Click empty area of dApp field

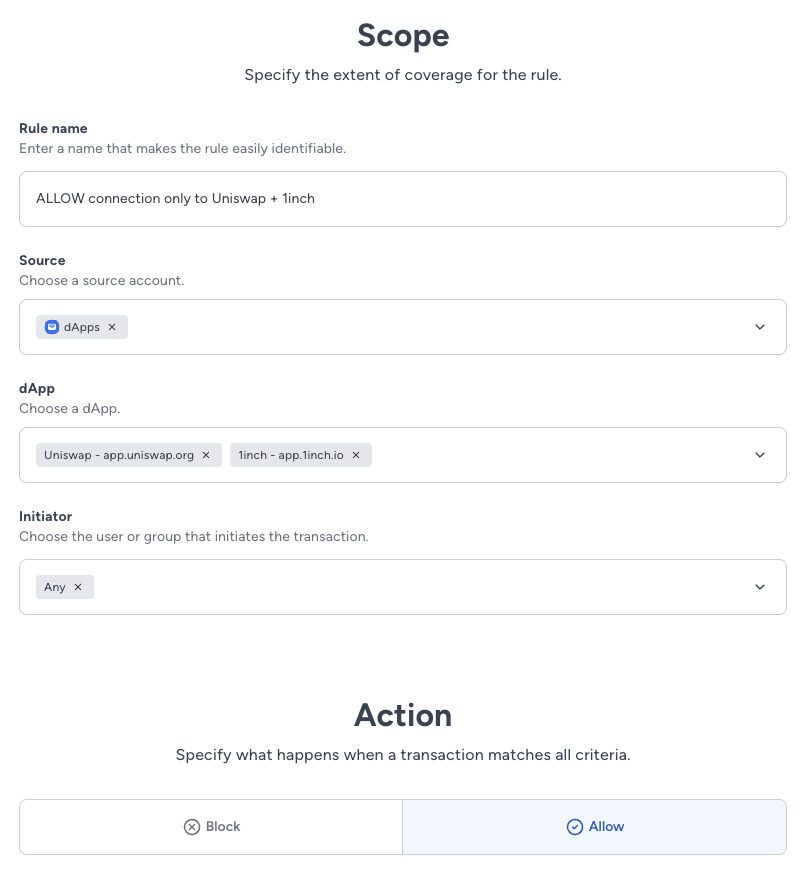pos(561,455)
